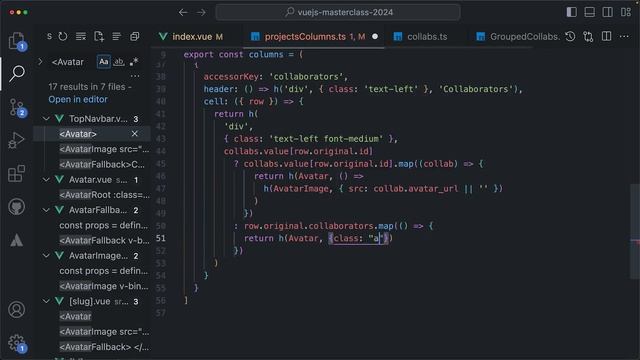Open the Source Control view
The width and height of the screenshot is (640, 360).
coord(17,107)
